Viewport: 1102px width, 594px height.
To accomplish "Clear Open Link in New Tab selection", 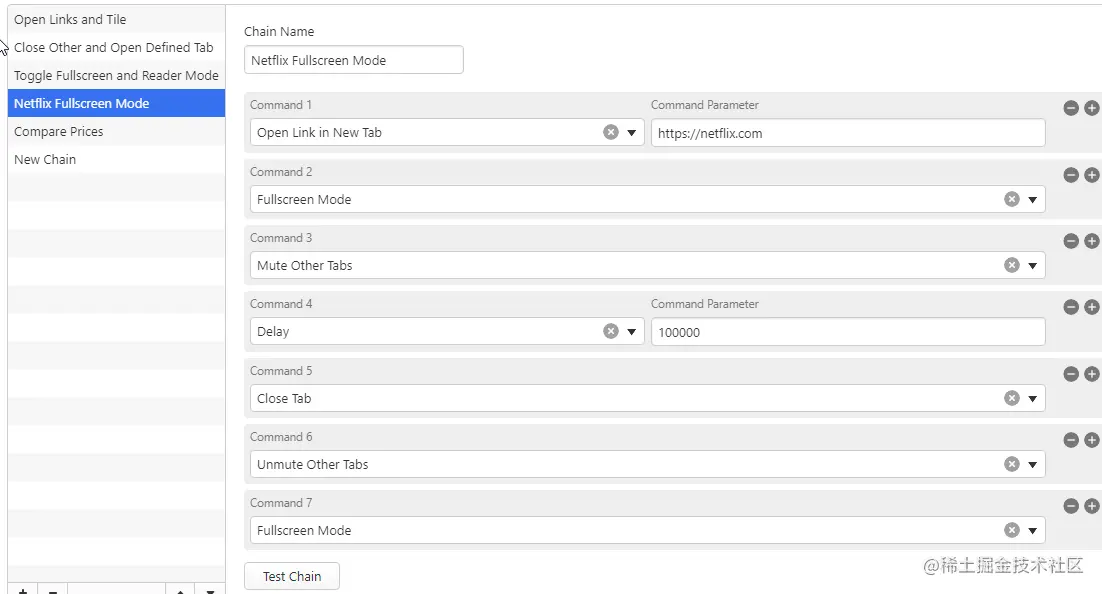I will 611,132.
